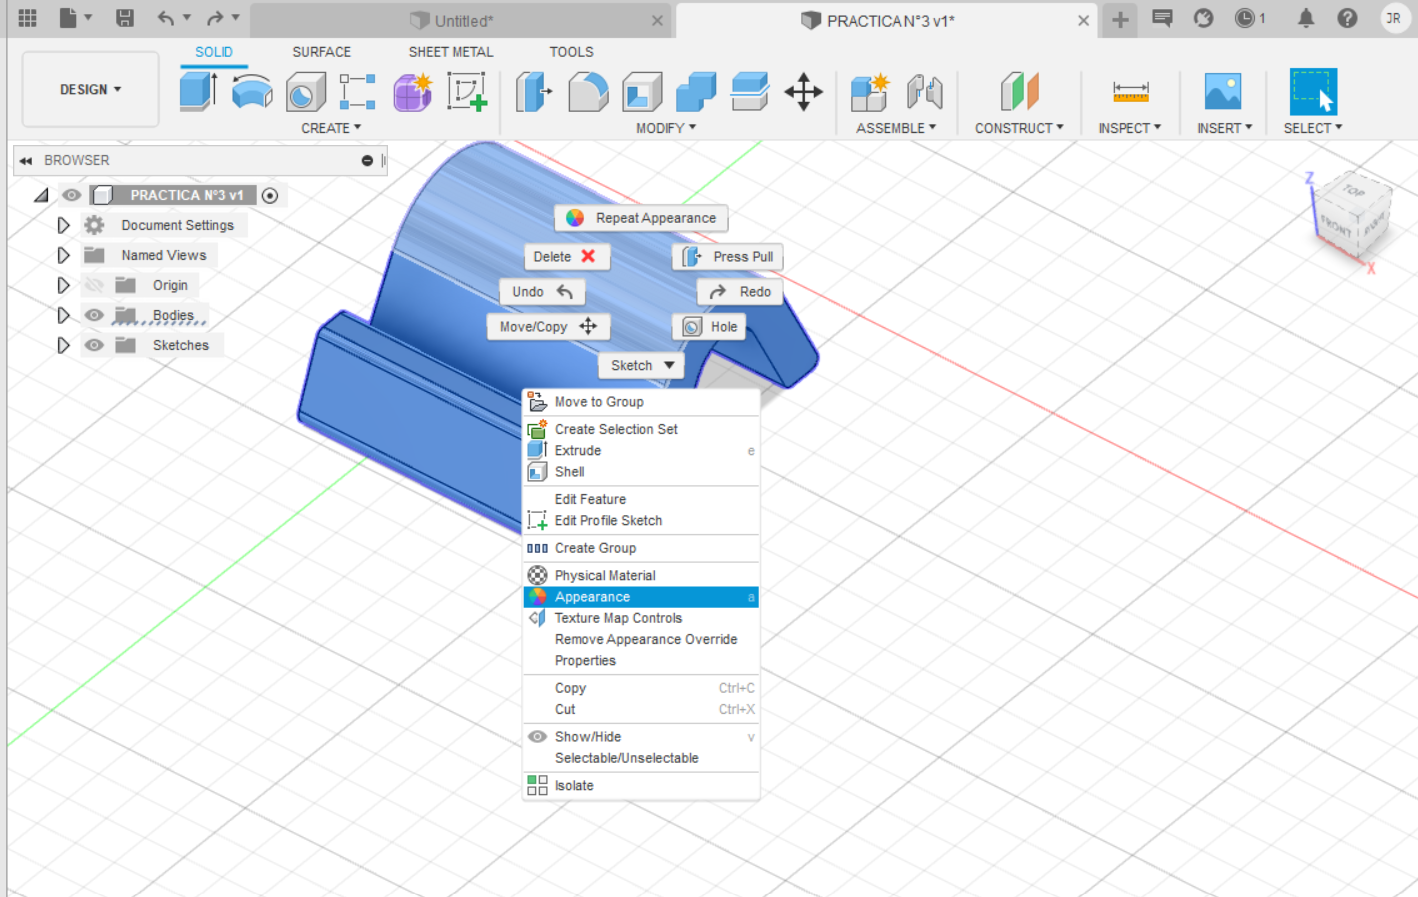Click the ViewCube TOP face
This screenshot has width=1418, height=897.
click(x=1353, y=191)
